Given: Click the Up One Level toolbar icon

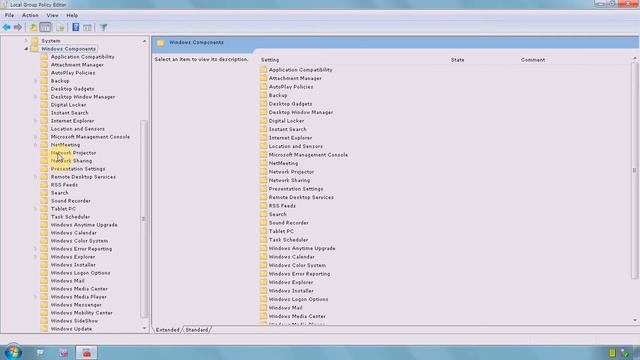Looking at the screenshot, I should click(33, 27).
